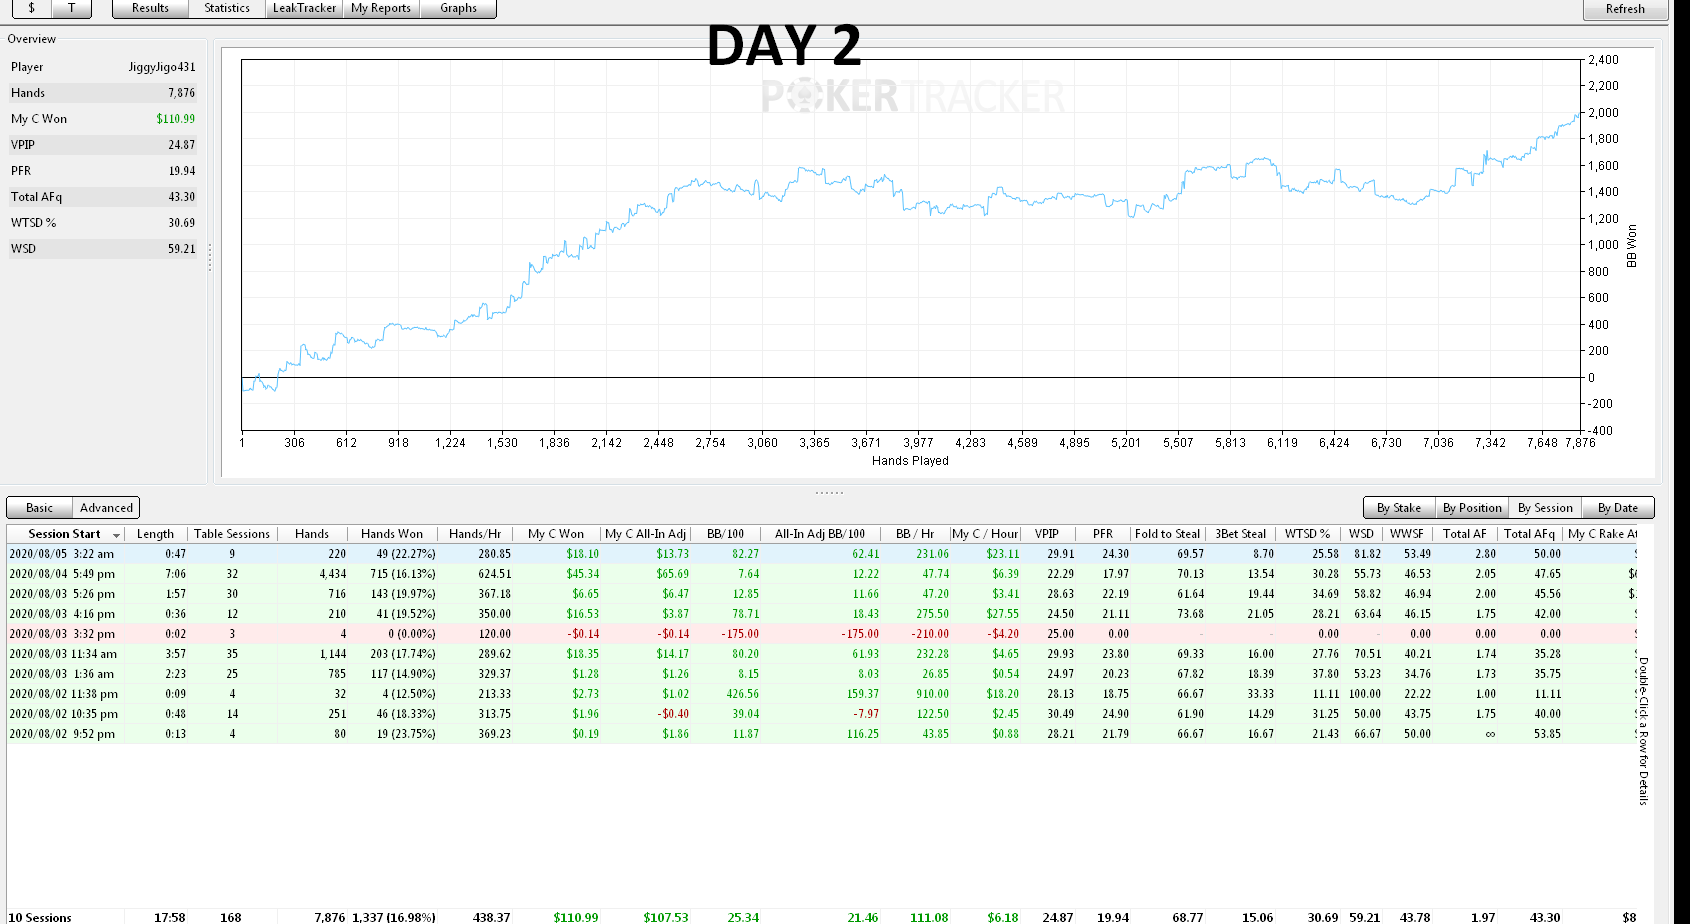Click the Refresh button
The image size is (1690, 924).
[x=1625, y=9]
